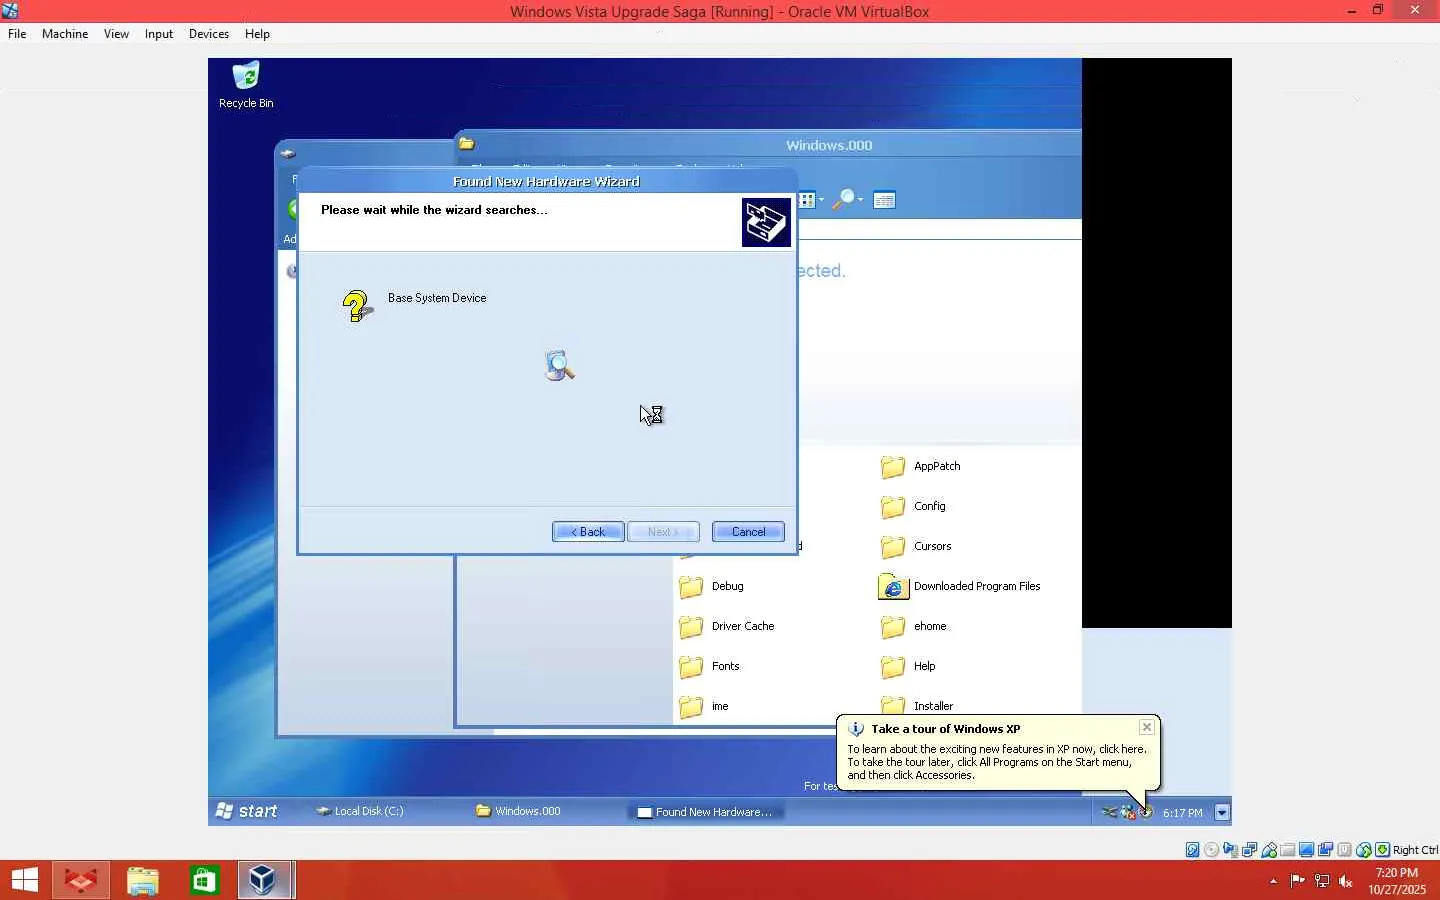Click the XP taskbar scroll down arrow
The height and width of the screenshot is (900, 1440).
[1222, 812]
